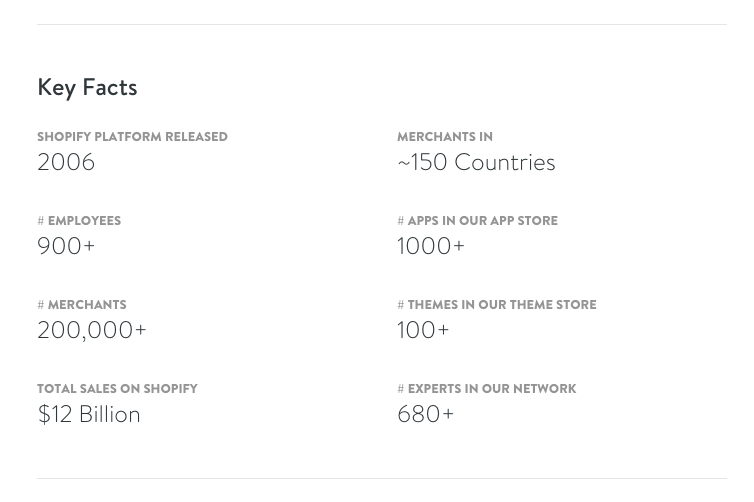754x502 pixels.
Task: Click the Key Facts heading
Action: (x=87, y=88)
